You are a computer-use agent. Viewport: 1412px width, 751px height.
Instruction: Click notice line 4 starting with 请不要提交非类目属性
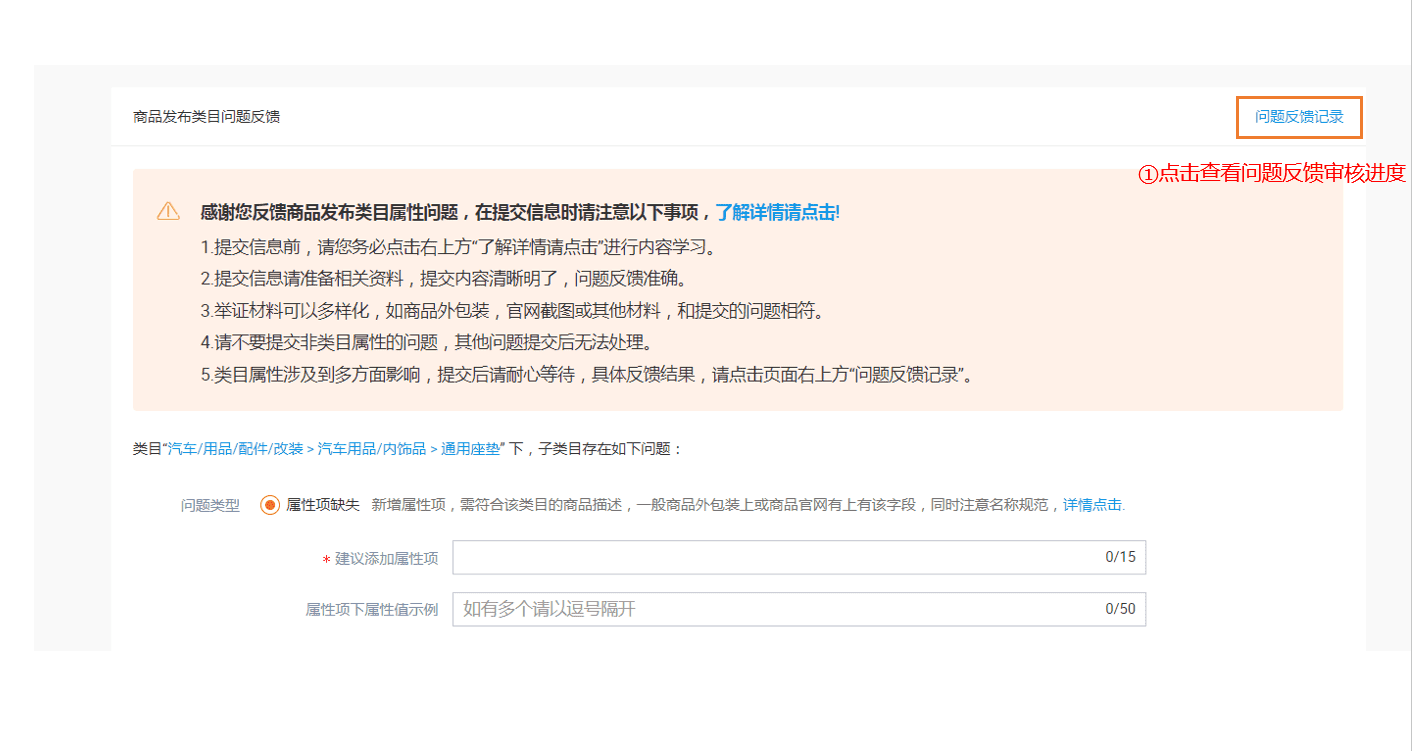(x=427, y=343)
